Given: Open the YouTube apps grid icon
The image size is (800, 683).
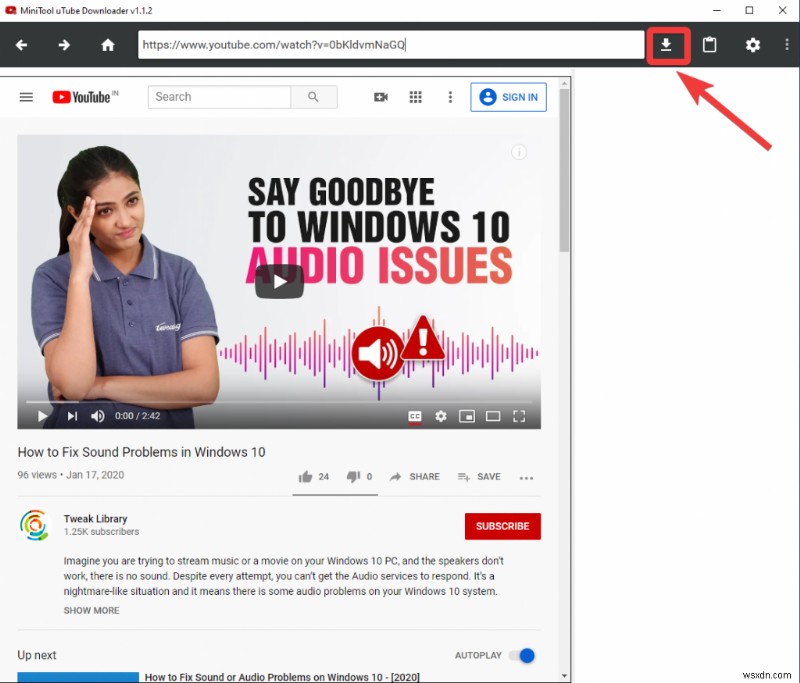Looking at the screenshot, I should 415,97.
